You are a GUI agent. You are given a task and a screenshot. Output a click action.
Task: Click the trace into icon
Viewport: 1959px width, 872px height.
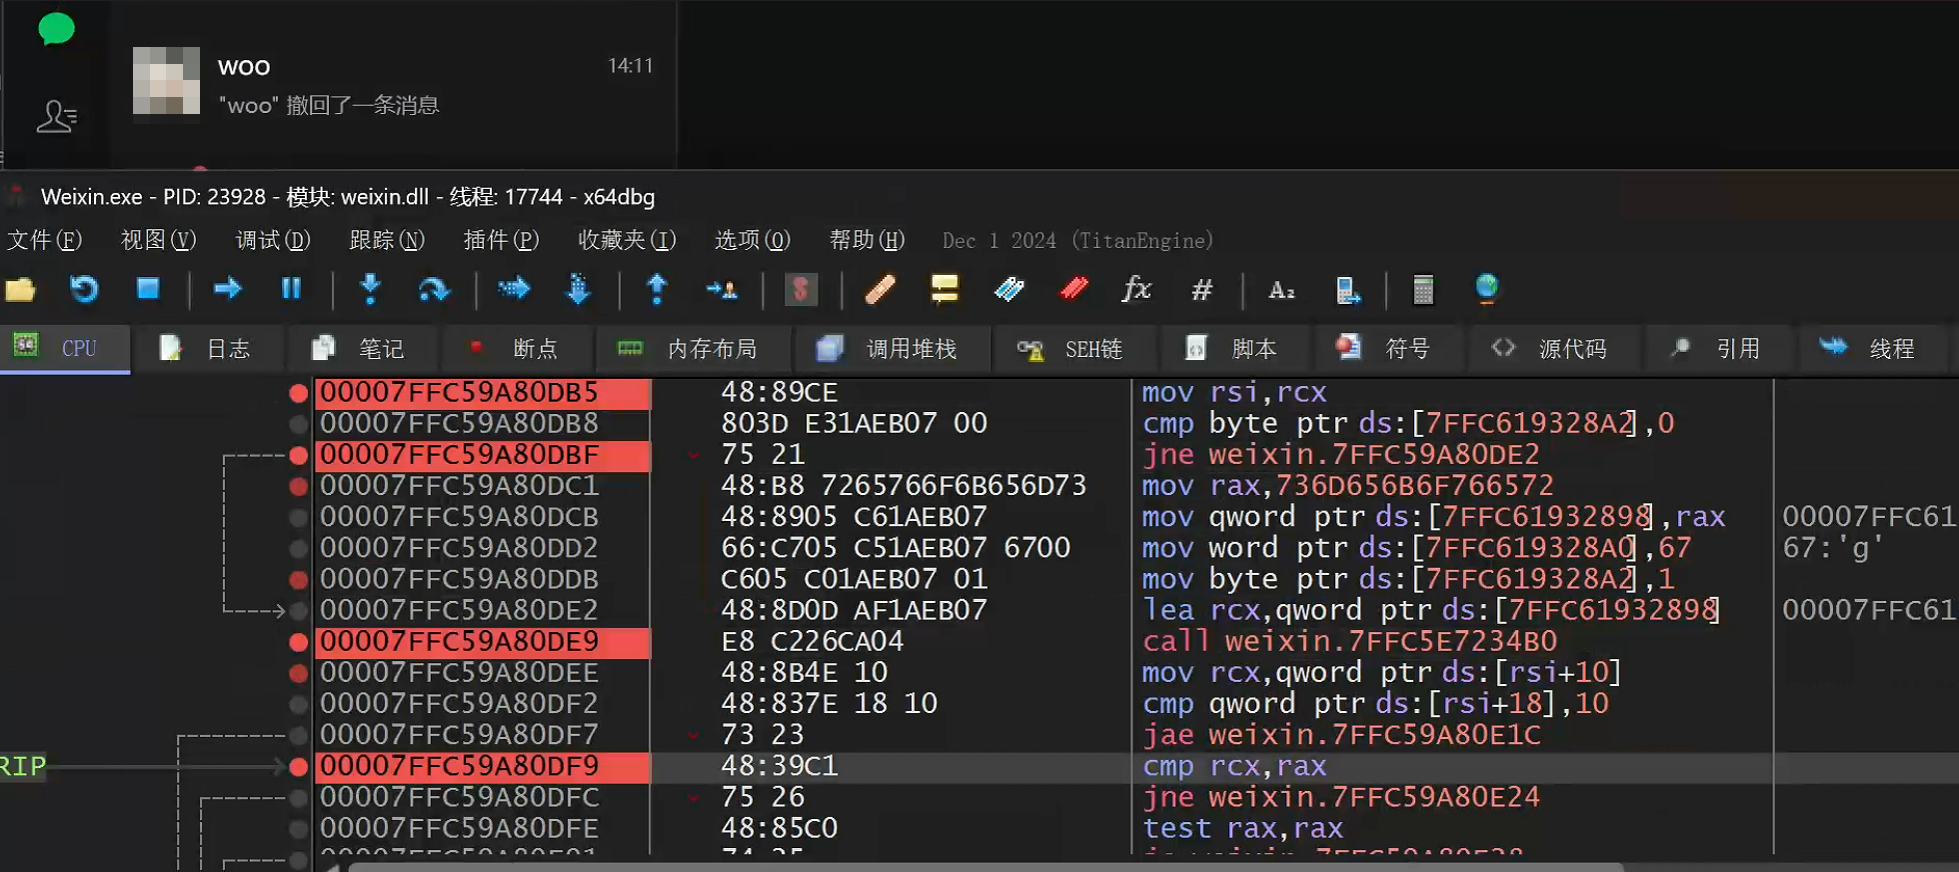(x=514, y=289)
